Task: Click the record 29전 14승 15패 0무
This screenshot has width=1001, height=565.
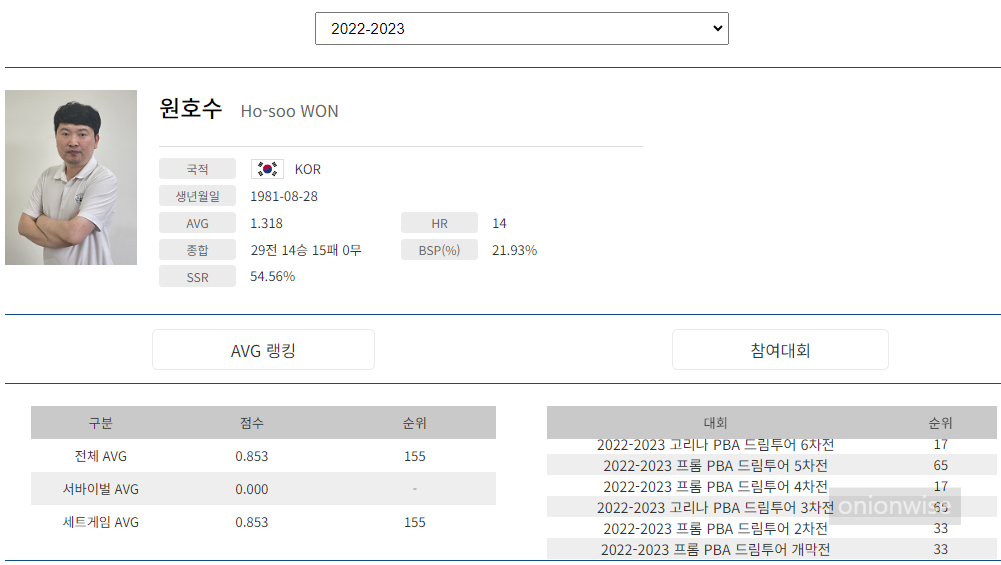Action: (306, 250)
